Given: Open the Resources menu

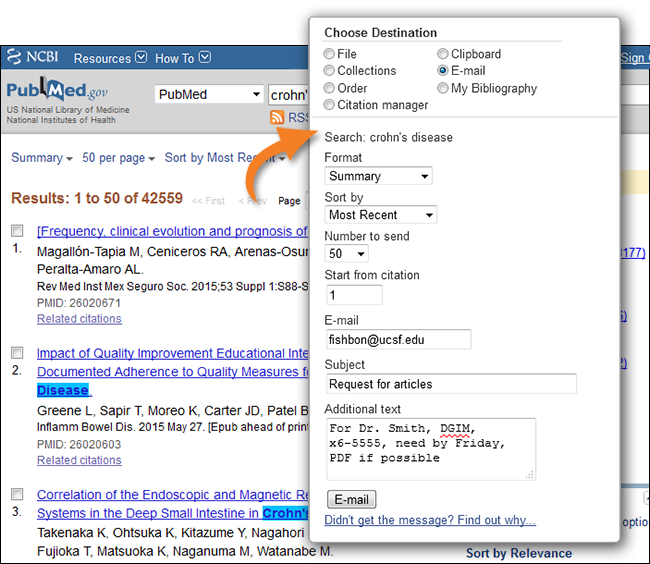Looking at the screenshot, I should (110, 58).
